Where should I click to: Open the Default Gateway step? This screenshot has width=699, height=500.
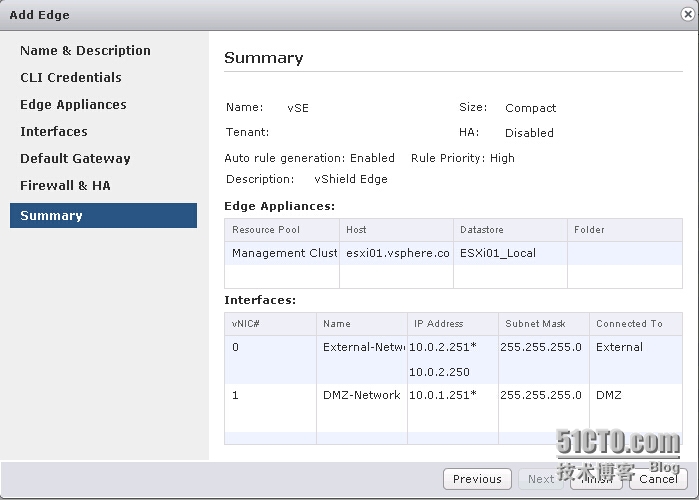click(75, 159)
